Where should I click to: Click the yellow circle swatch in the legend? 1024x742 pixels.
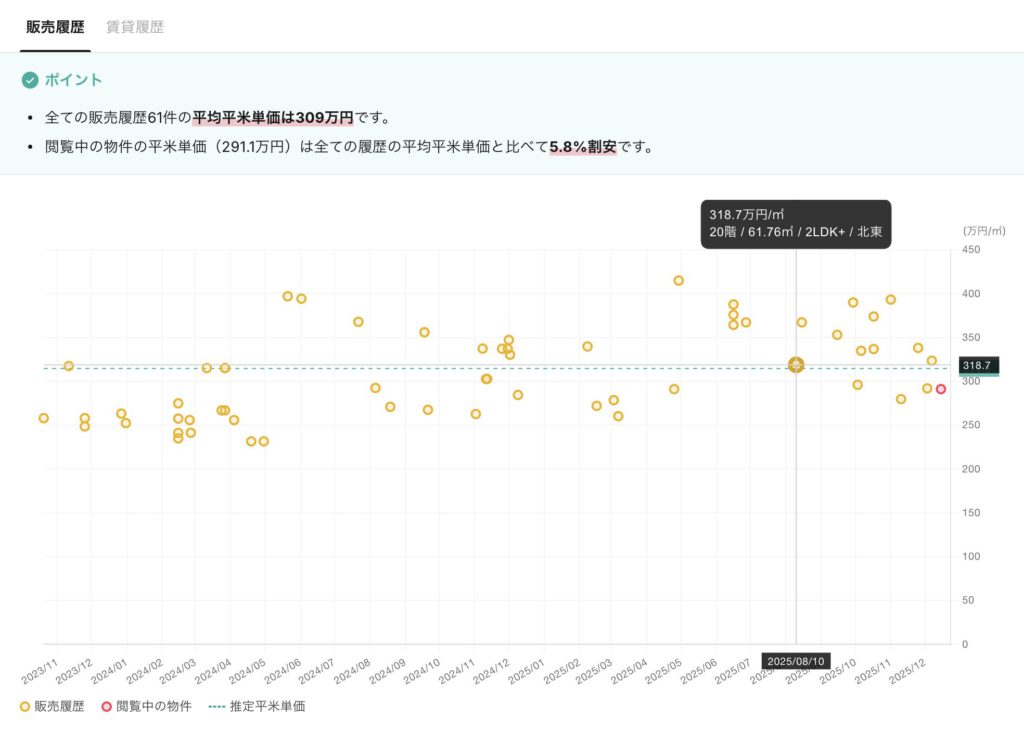pos(25,706)
